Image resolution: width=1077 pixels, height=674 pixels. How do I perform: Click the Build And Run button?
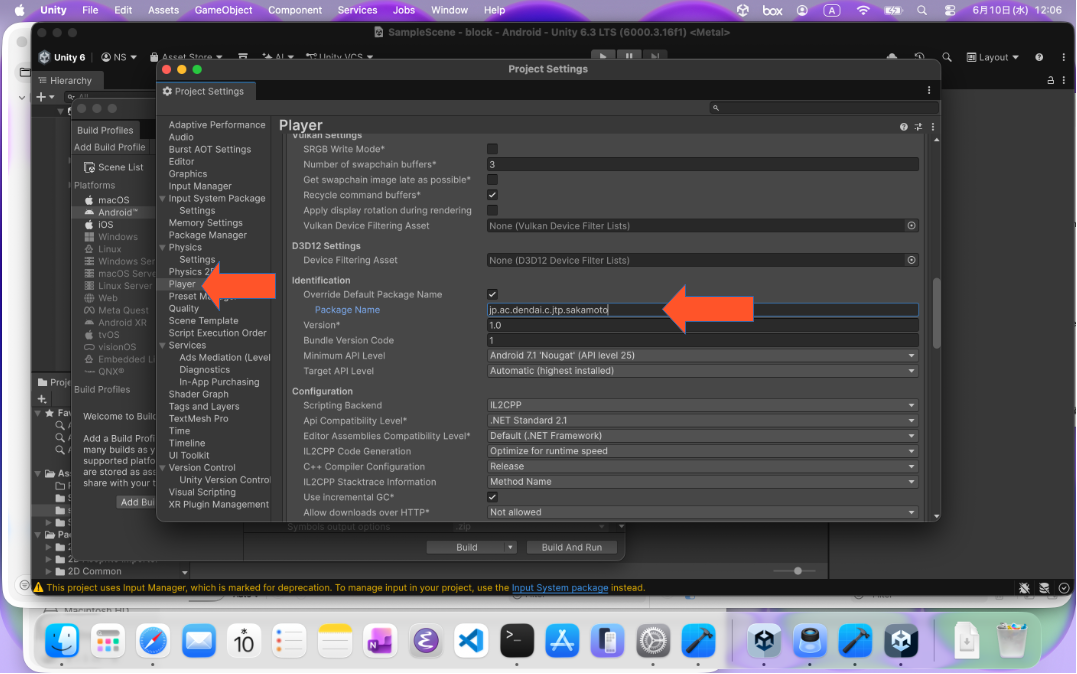[571, 548]
